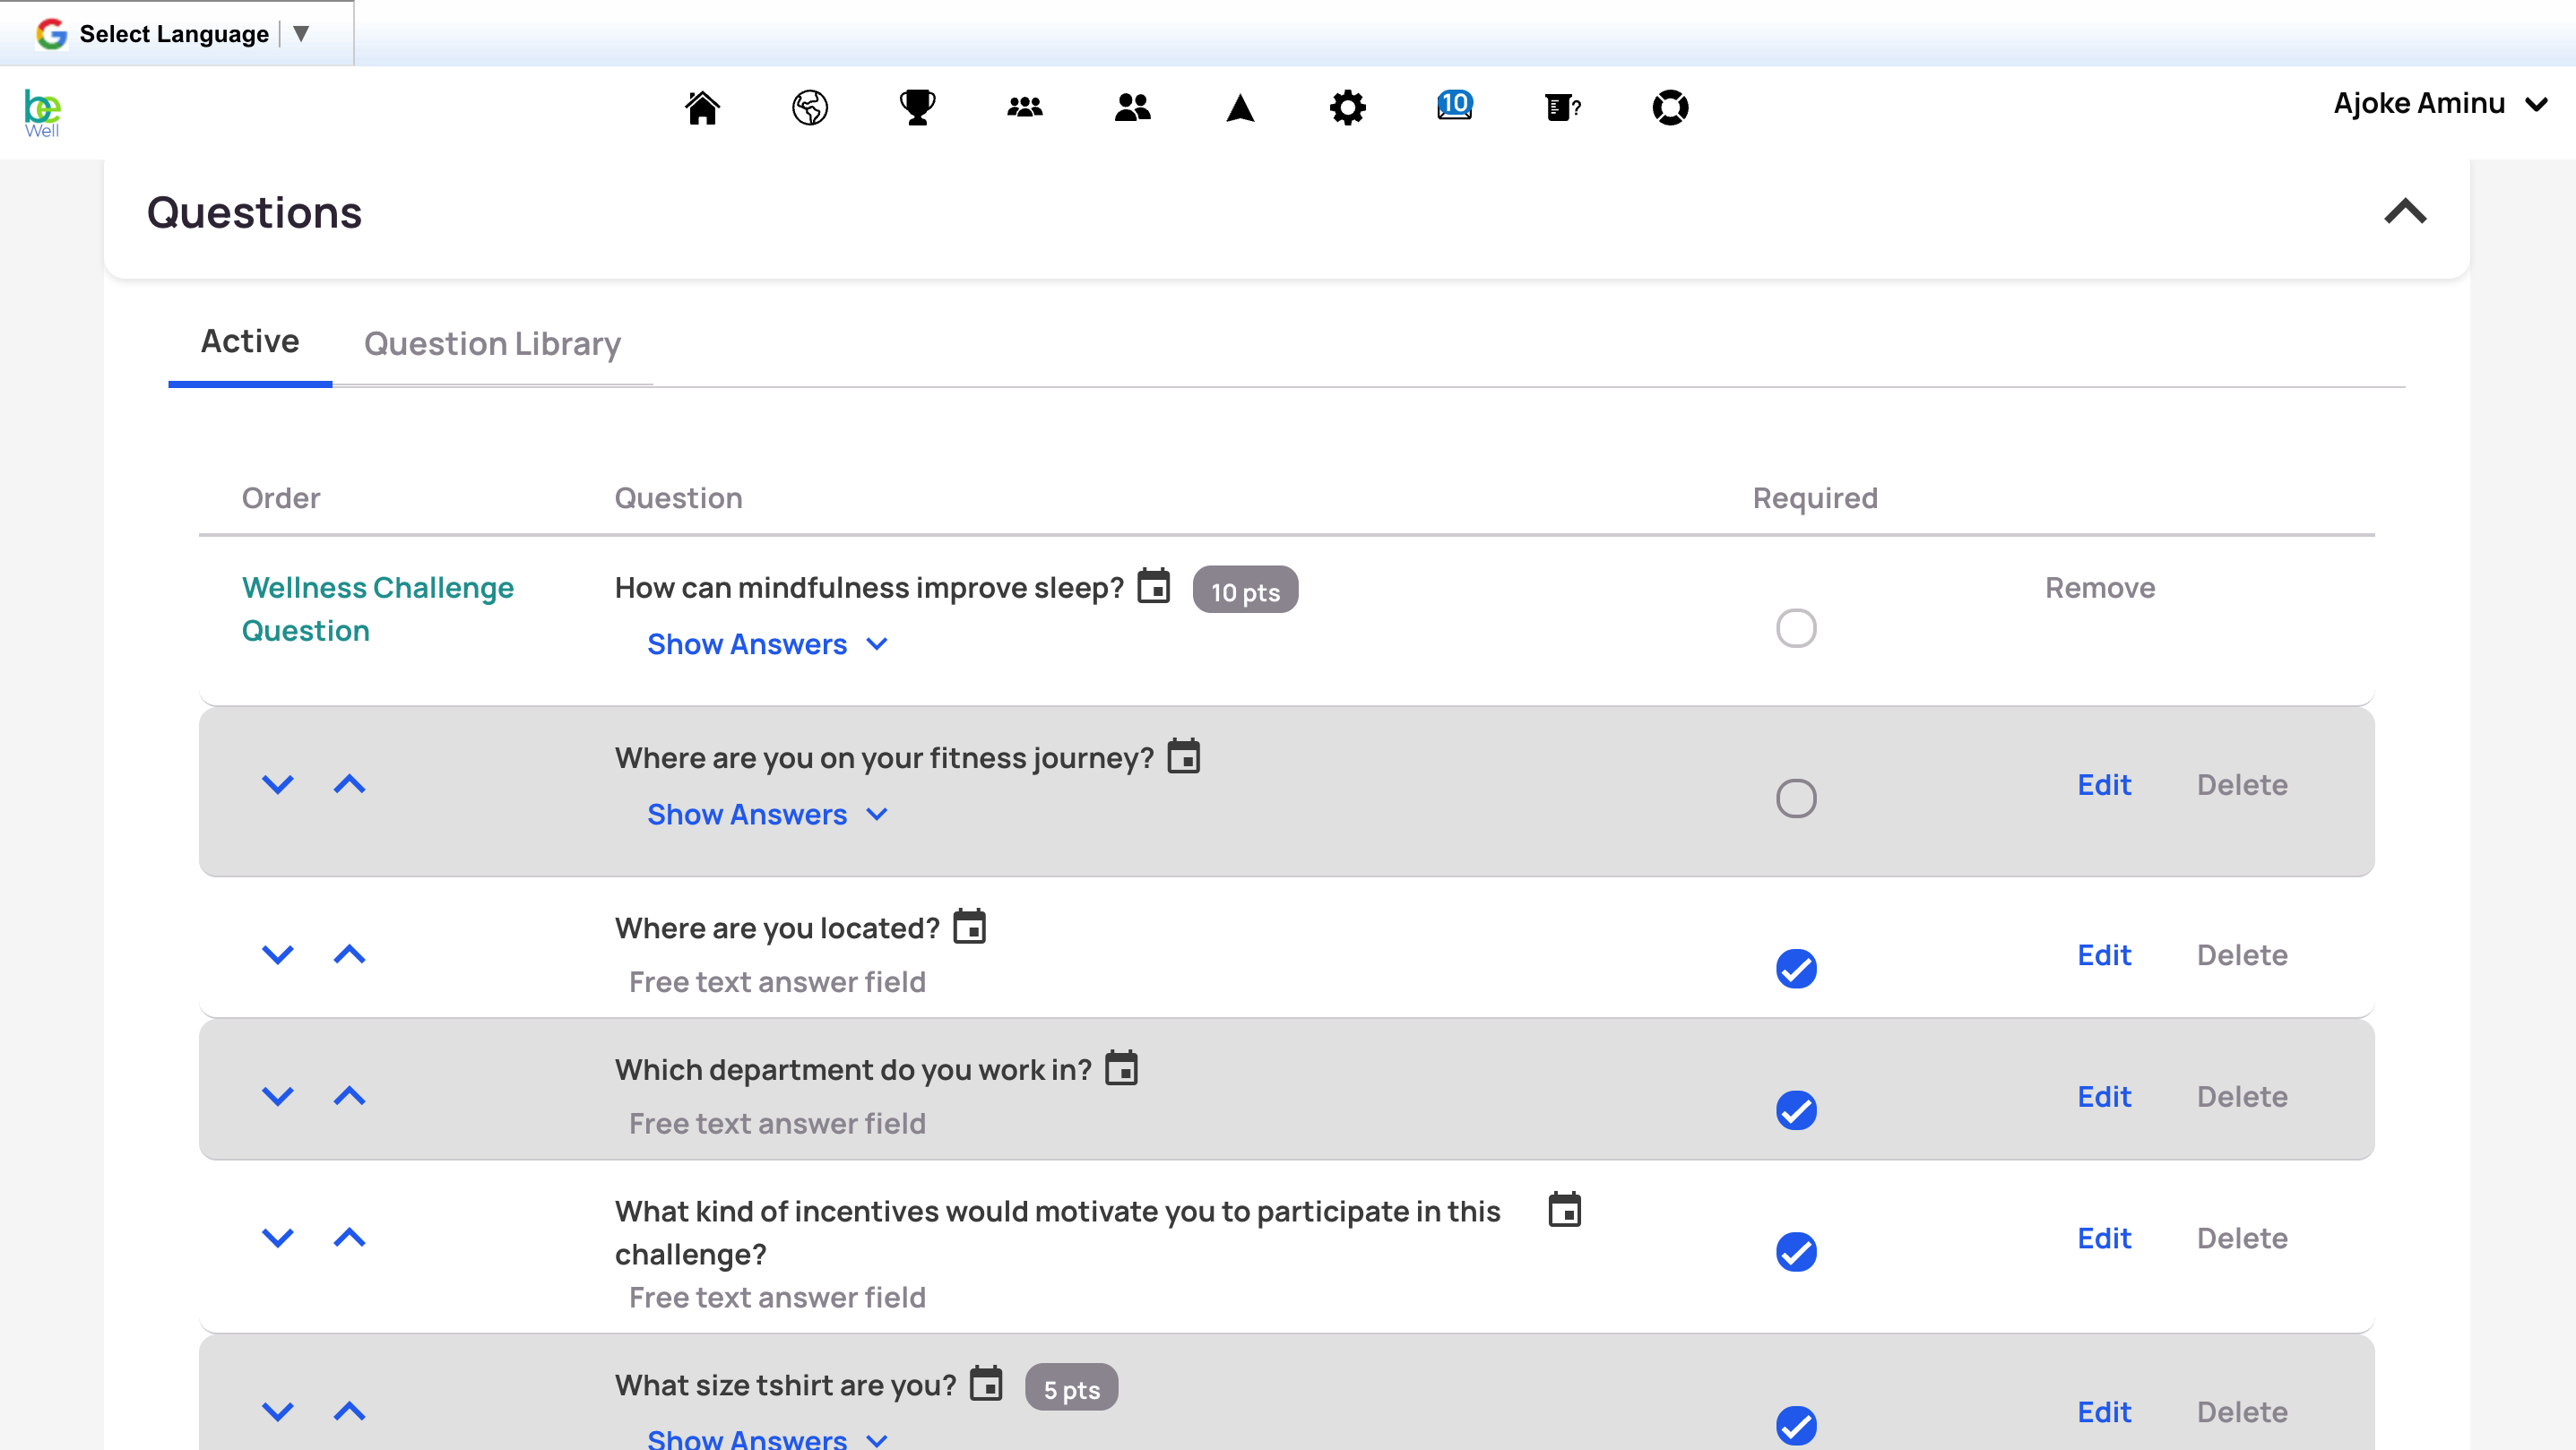This screenshot has height=1450, width=2576.
Task: Collapse the Questions panel
Action: (x=2405, y=212)
